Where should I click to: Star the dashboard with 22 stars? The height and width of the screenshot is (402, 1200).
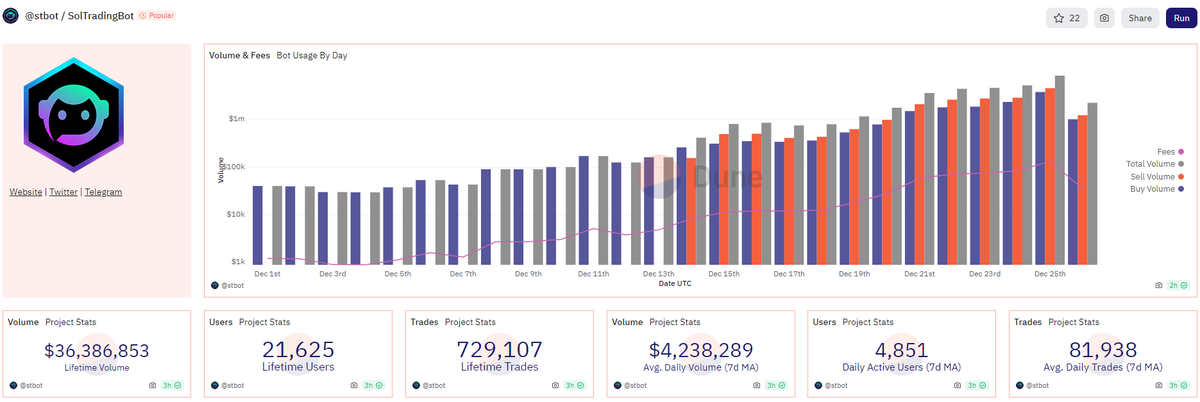(x=1065, y=18)
